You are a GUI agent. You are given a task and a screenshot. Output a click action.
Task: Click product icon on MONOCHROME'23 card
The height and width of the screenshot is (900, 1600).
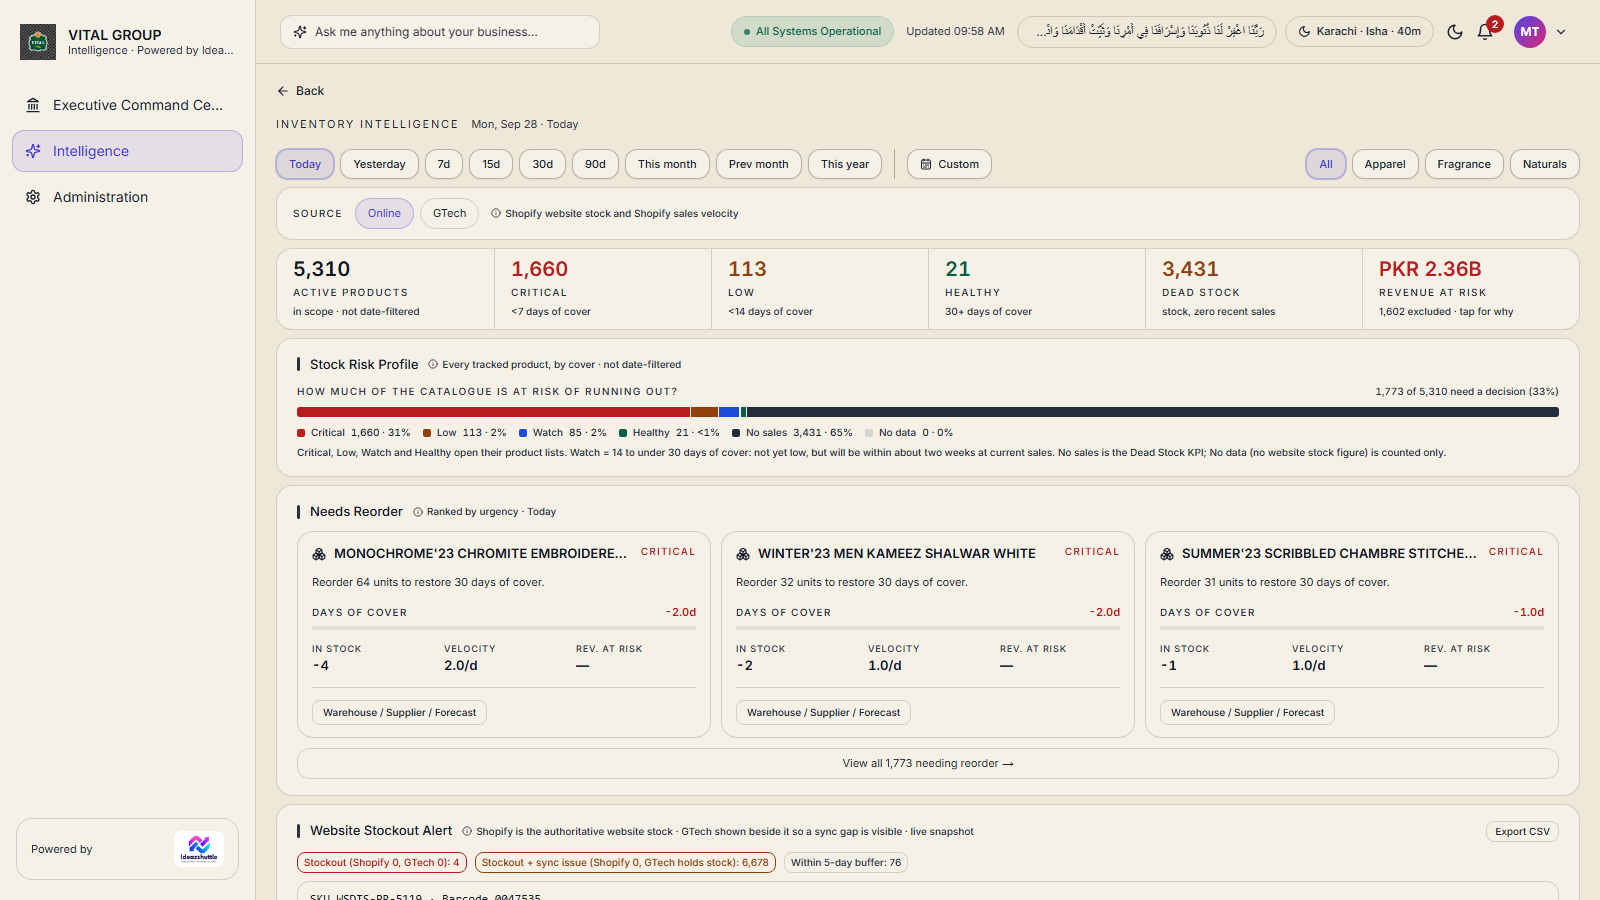pos(319,554)
